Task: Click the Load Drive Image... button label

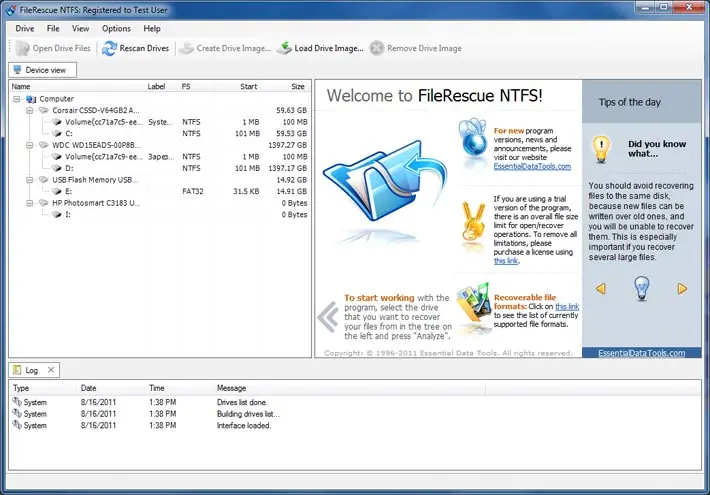Action: [x=329, y=48]
